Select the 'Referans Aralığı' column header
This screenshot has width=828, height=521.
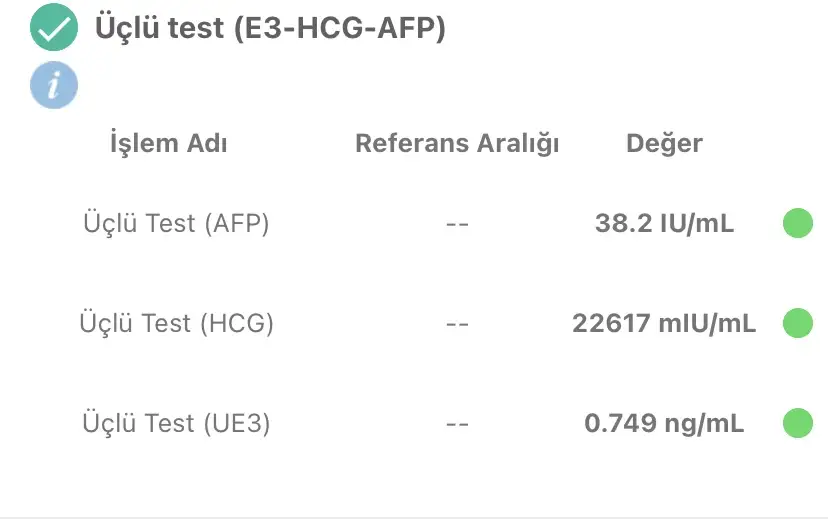pos(457,143)
